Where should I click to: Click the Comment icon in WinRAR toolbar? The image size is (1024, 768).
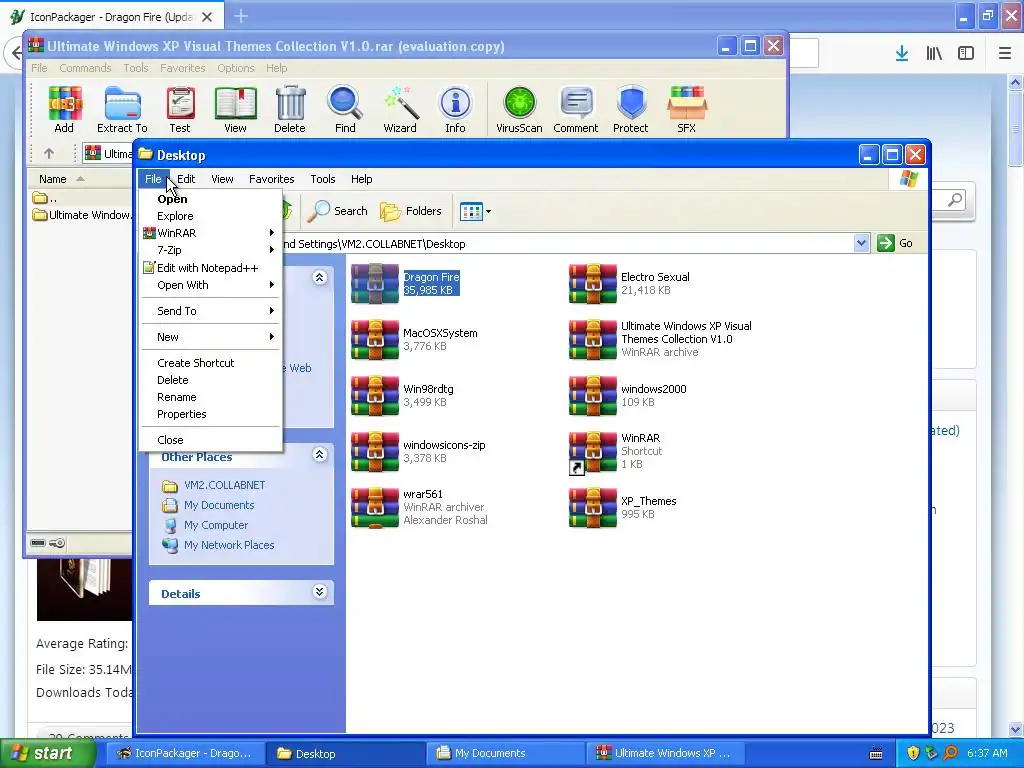[x=575, y=110]
